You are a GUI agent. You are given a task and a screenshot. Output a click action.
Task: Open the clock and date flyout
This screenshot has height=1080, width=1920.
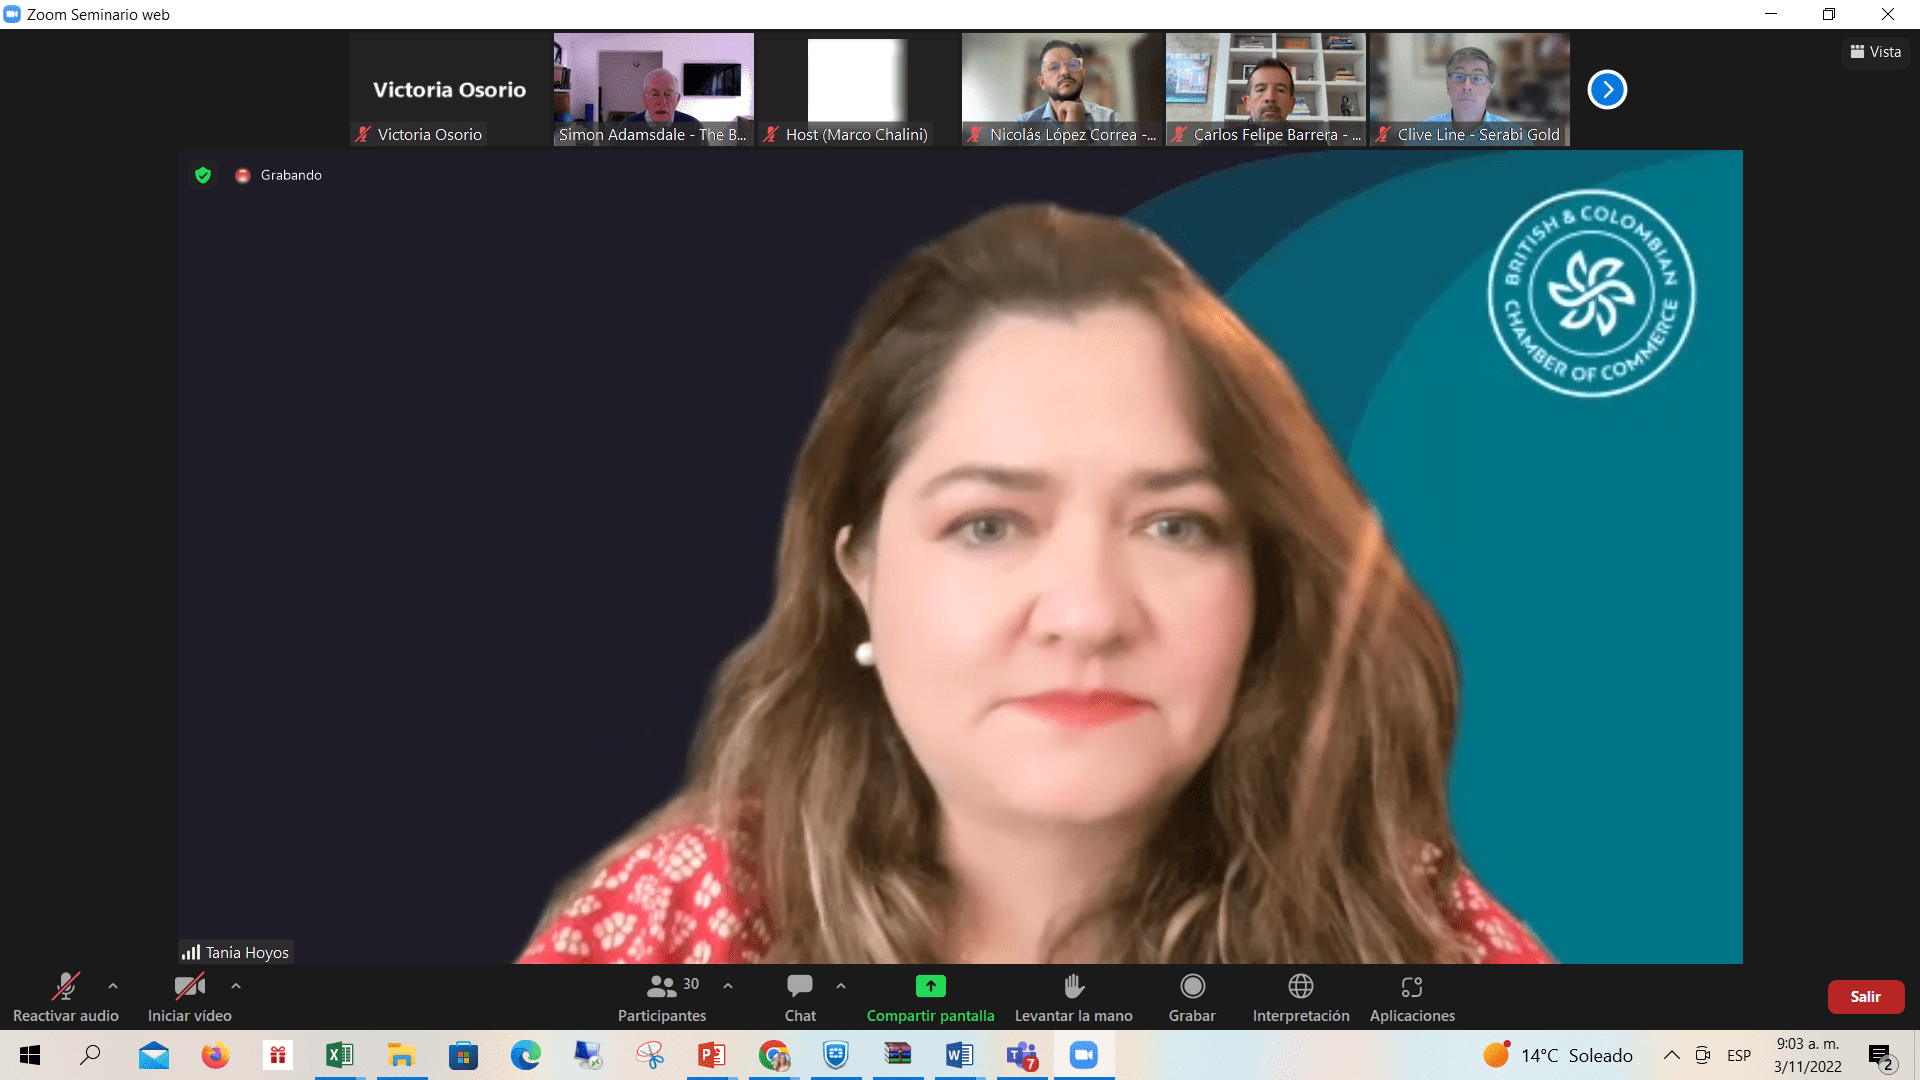pyautogui.click(x=1808, y=1055)
